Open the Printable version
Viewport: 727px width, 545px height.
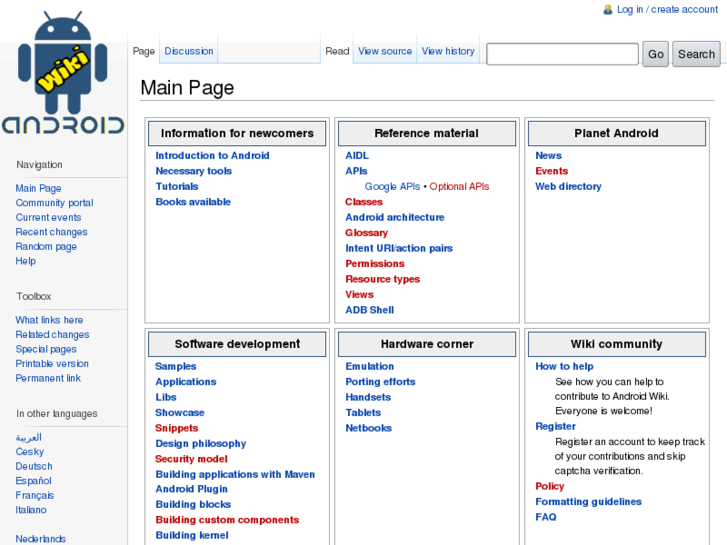click(52, 364)
